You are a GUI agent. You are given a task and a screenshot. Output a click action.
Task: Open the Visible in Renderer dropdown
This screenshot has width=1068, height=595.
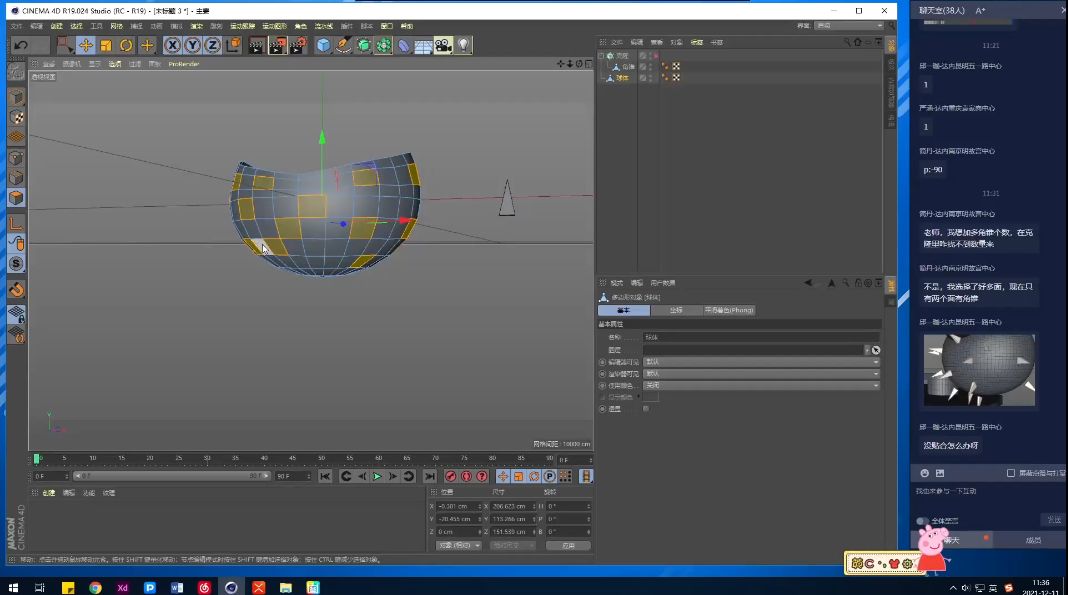point(761,373)
